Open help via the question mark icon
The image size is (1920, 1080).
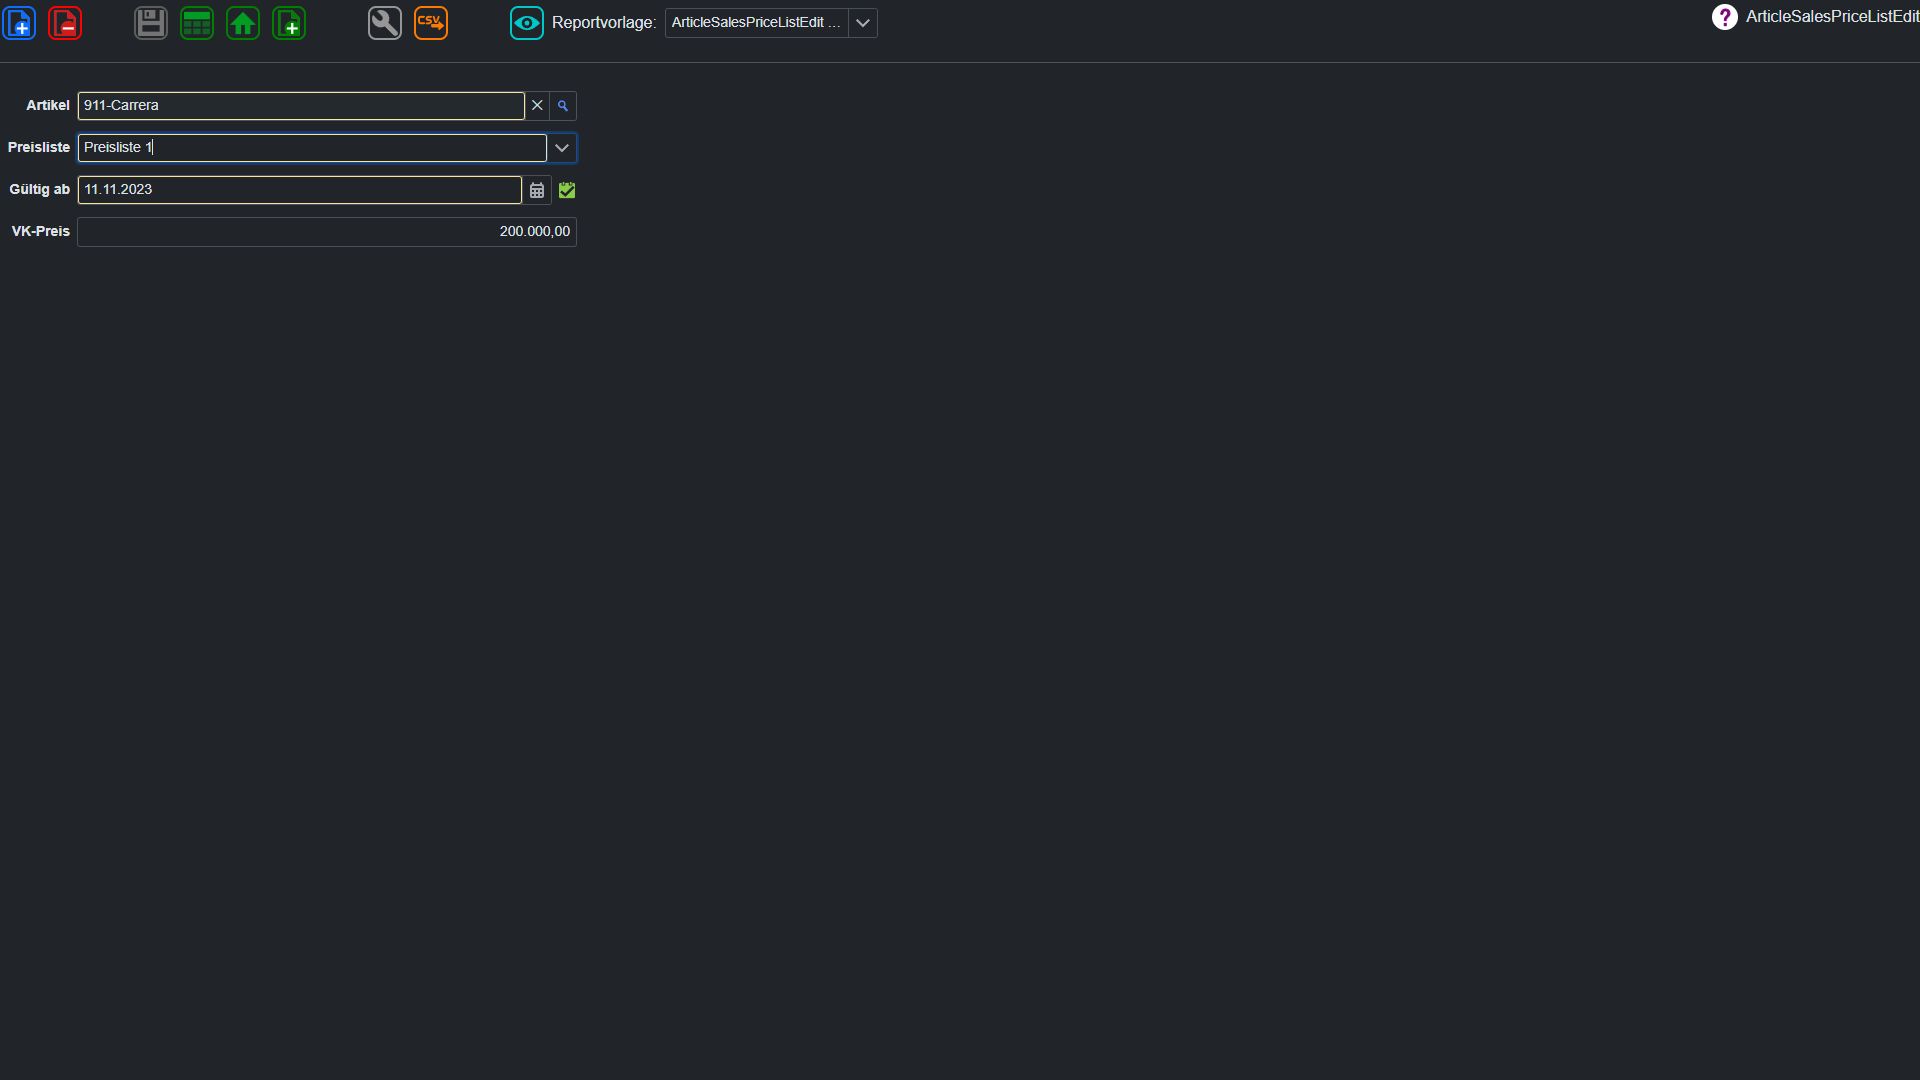coord(1724,17)
